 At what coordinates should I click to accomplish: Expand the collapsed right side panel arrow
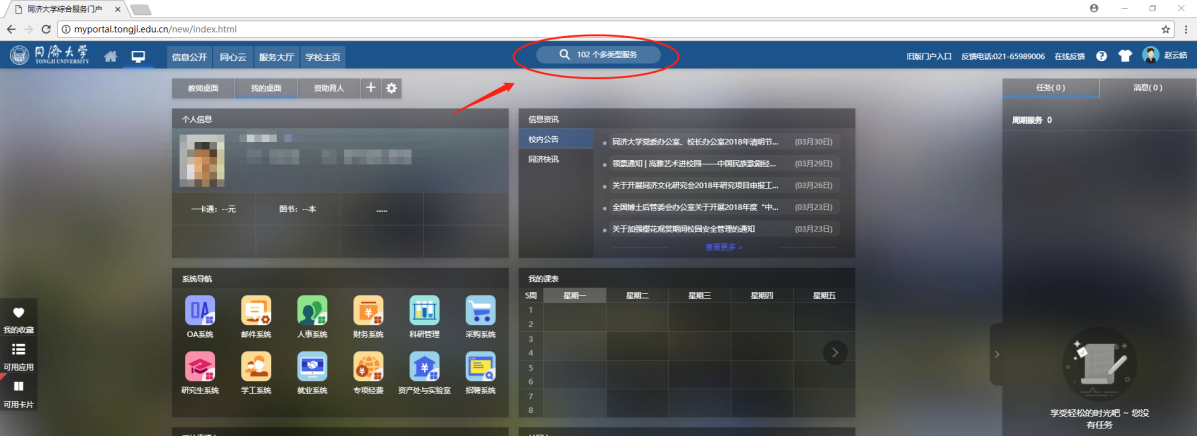(996, 354)
